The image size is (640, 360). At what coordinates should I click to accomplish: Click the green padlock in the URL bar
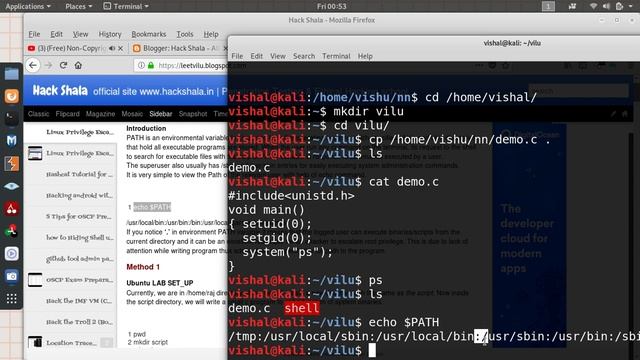151,65
